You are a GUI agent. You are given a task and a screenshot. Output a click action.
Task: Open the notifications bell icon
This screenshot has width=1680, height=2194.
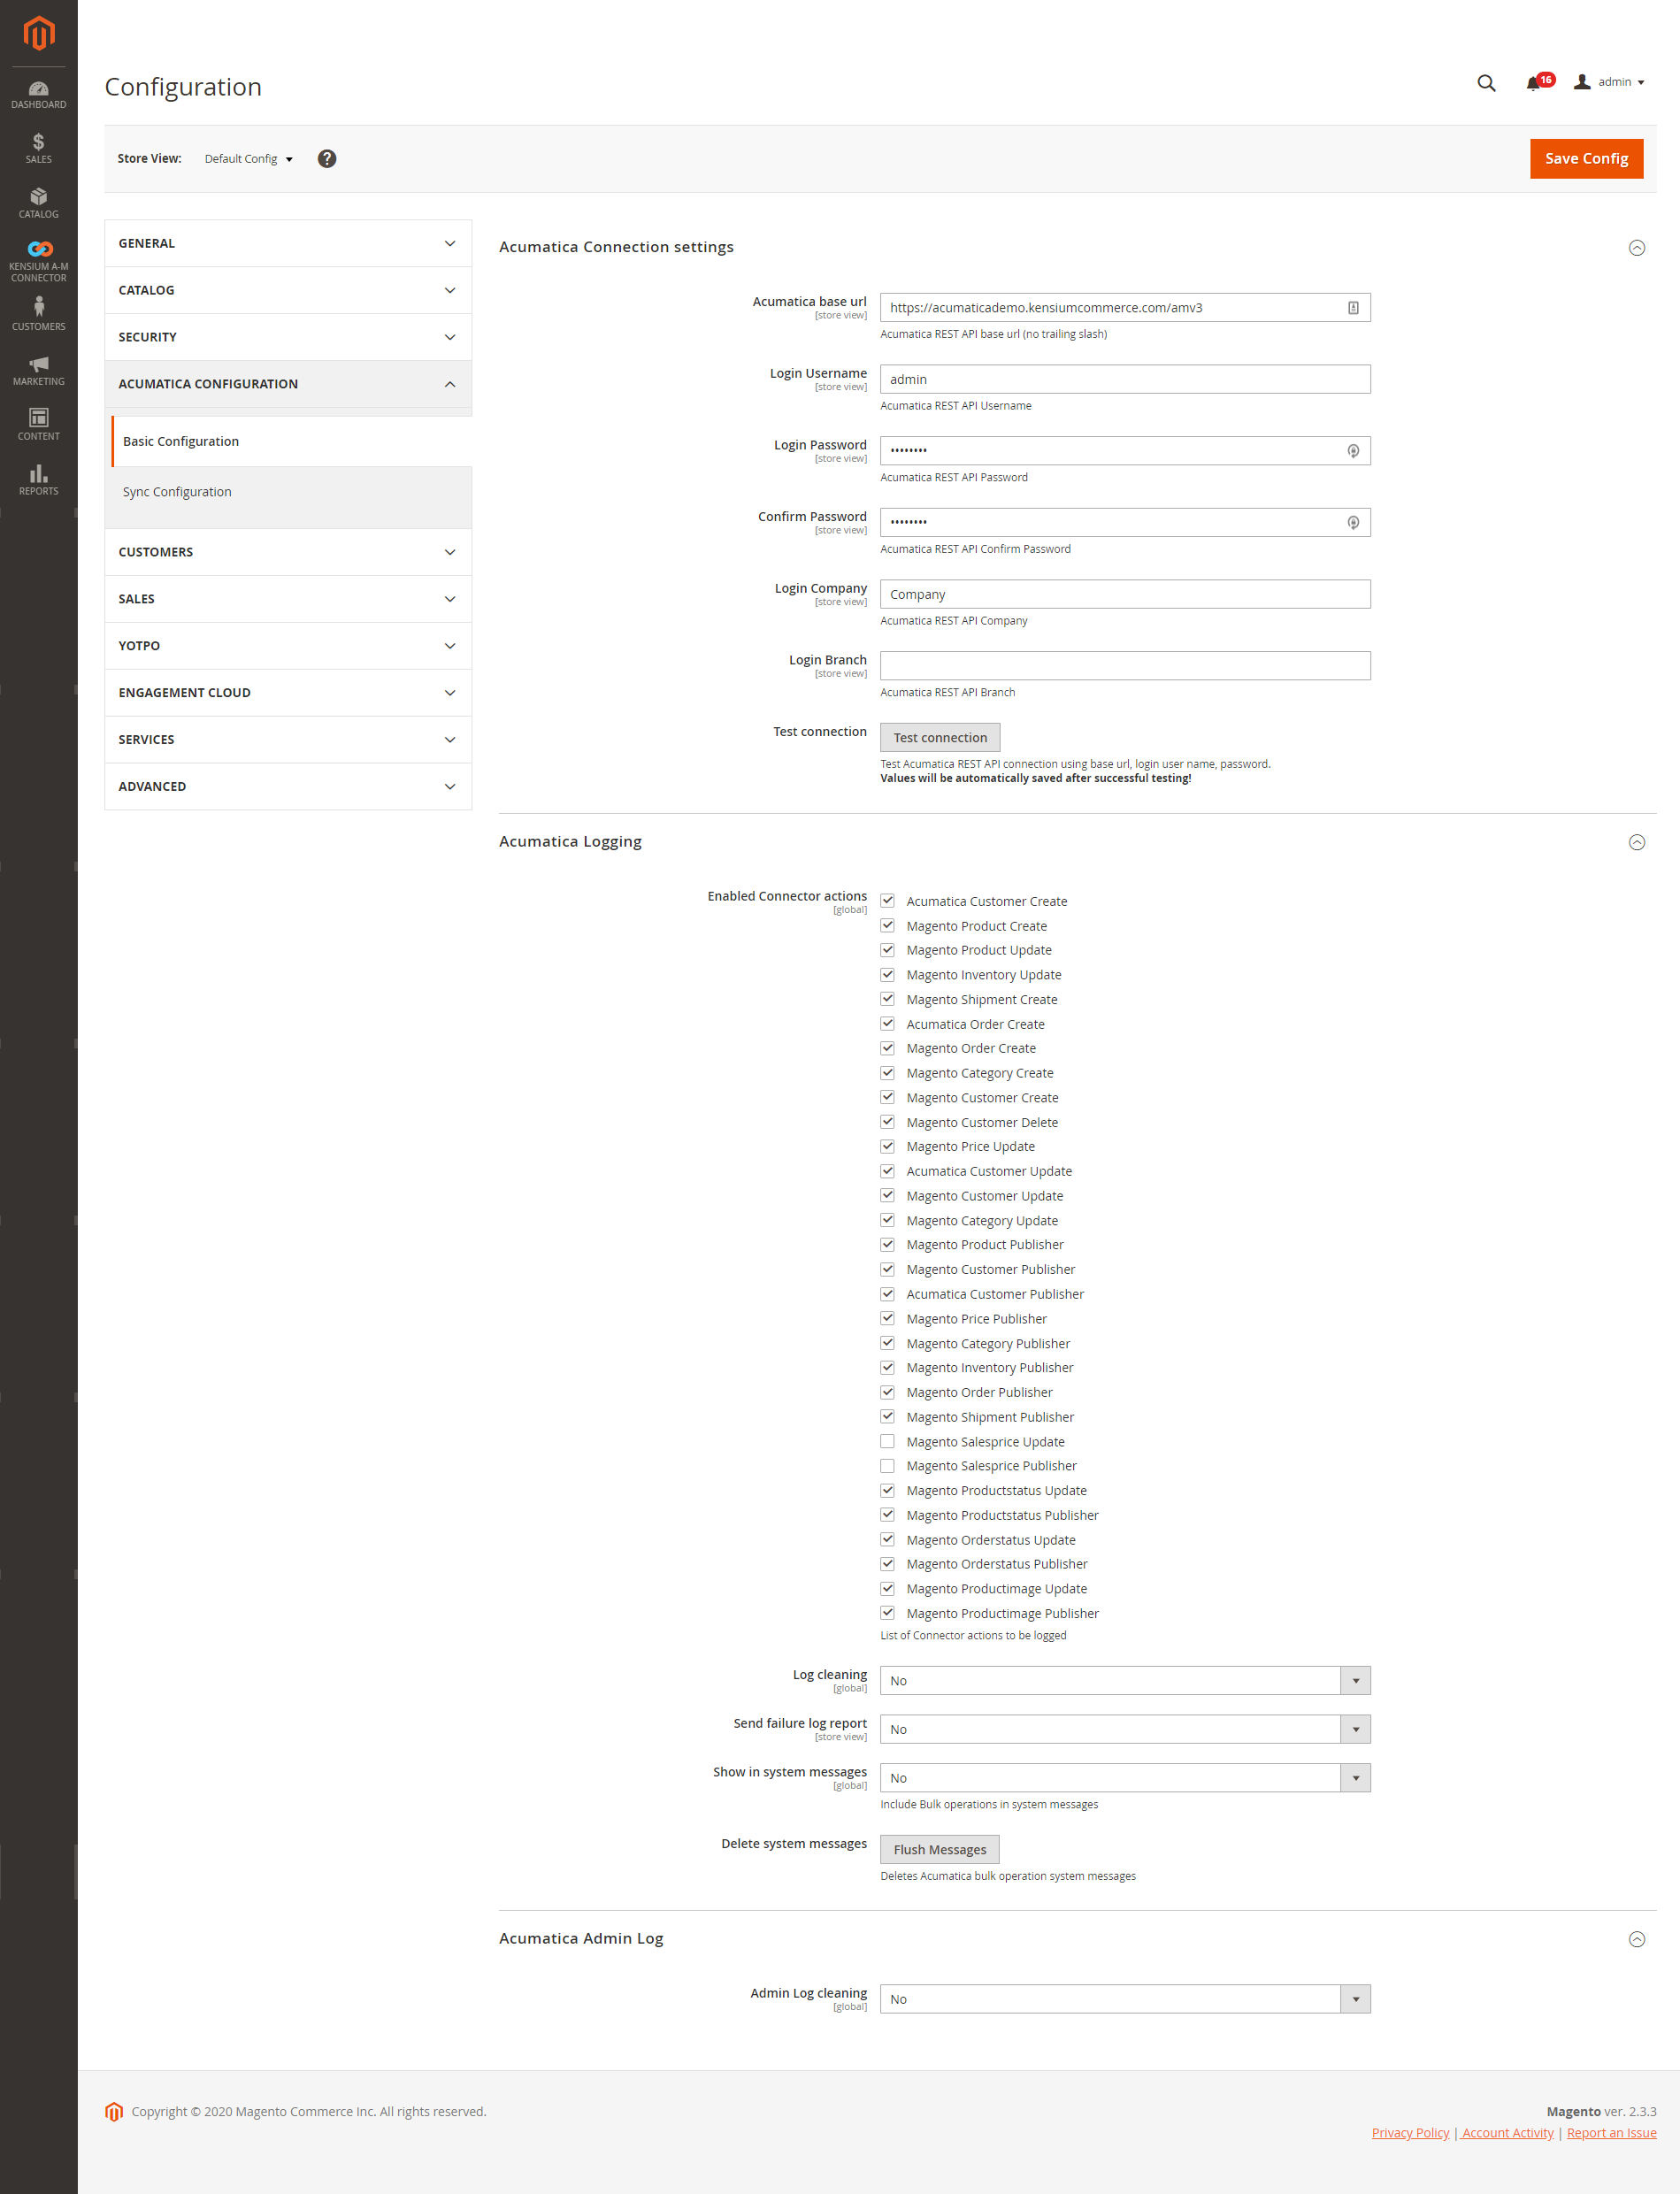coord(1533,83)
